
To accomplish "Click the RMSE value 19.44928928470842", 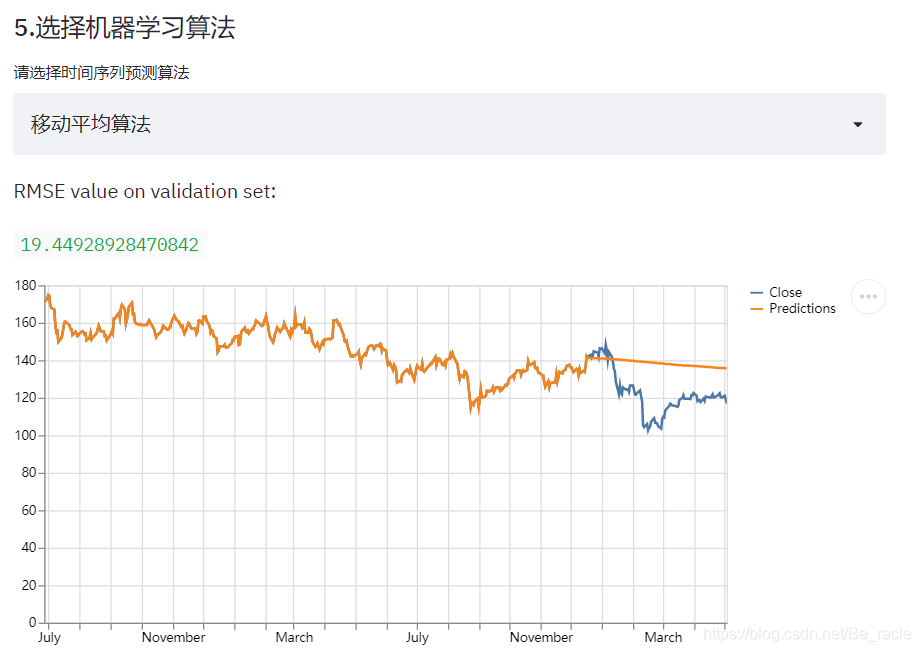I will (x=109, y=244).
